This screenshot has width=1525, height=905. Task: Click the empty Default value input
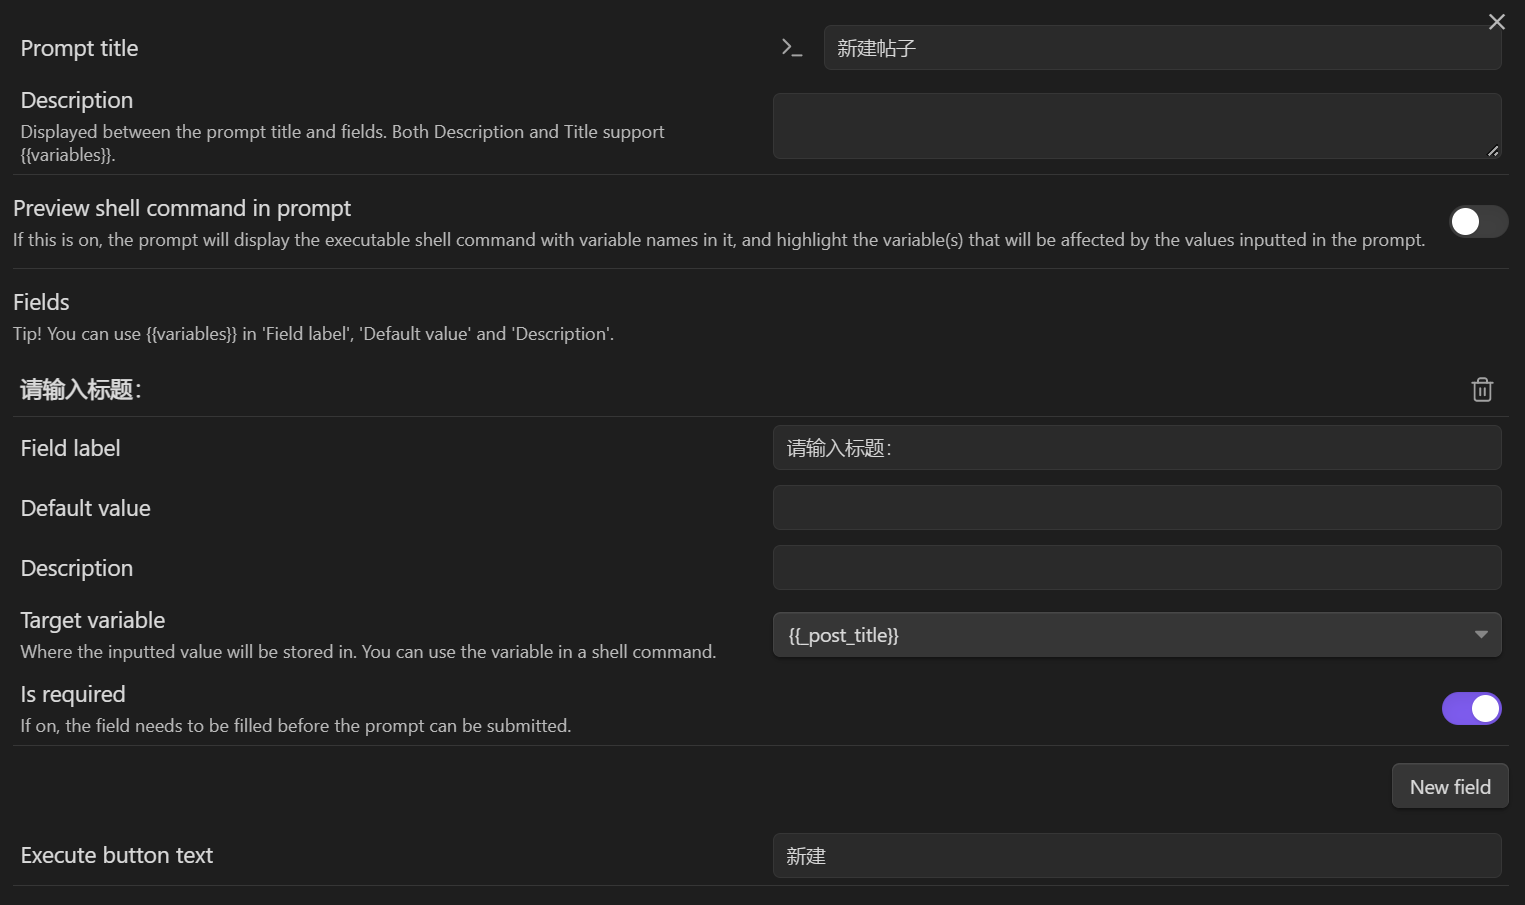pyautogui.click(x=1136, y=508)
